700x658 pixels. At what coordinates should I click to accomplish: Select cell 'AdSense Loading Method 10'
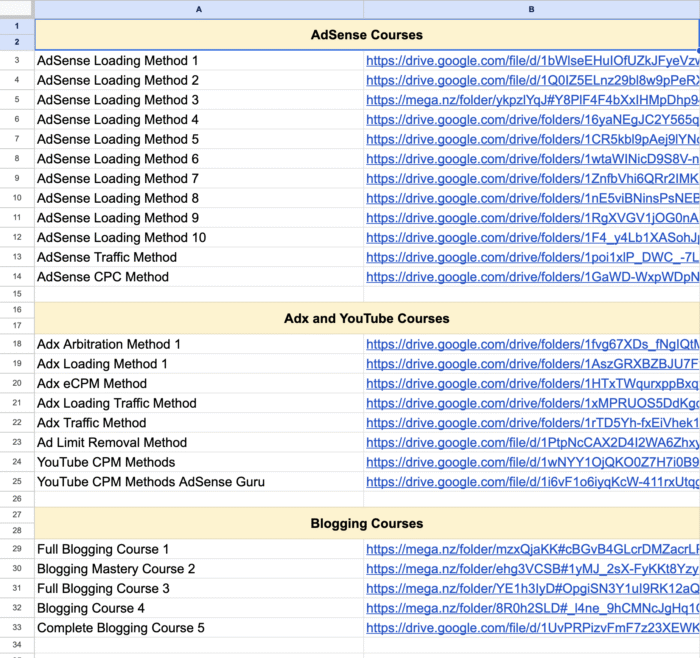tap(199, 237)
